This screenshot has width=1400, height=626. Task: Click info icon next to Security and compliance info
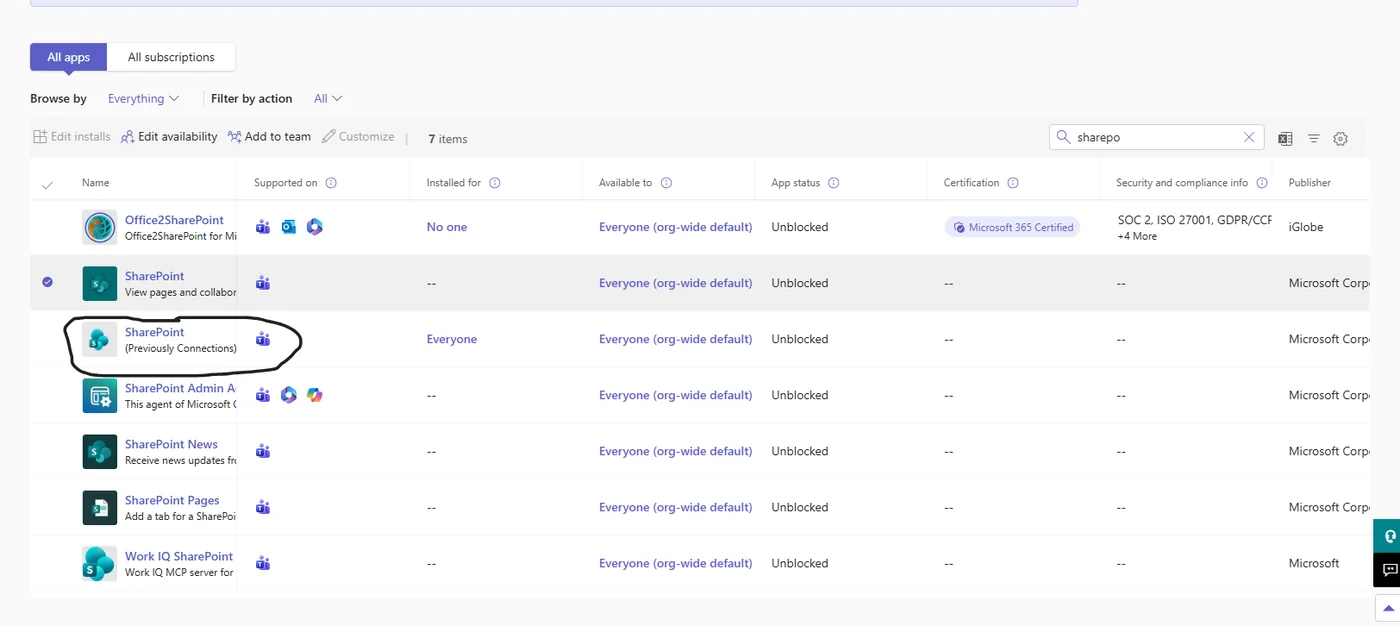[x=1262, y=183]
